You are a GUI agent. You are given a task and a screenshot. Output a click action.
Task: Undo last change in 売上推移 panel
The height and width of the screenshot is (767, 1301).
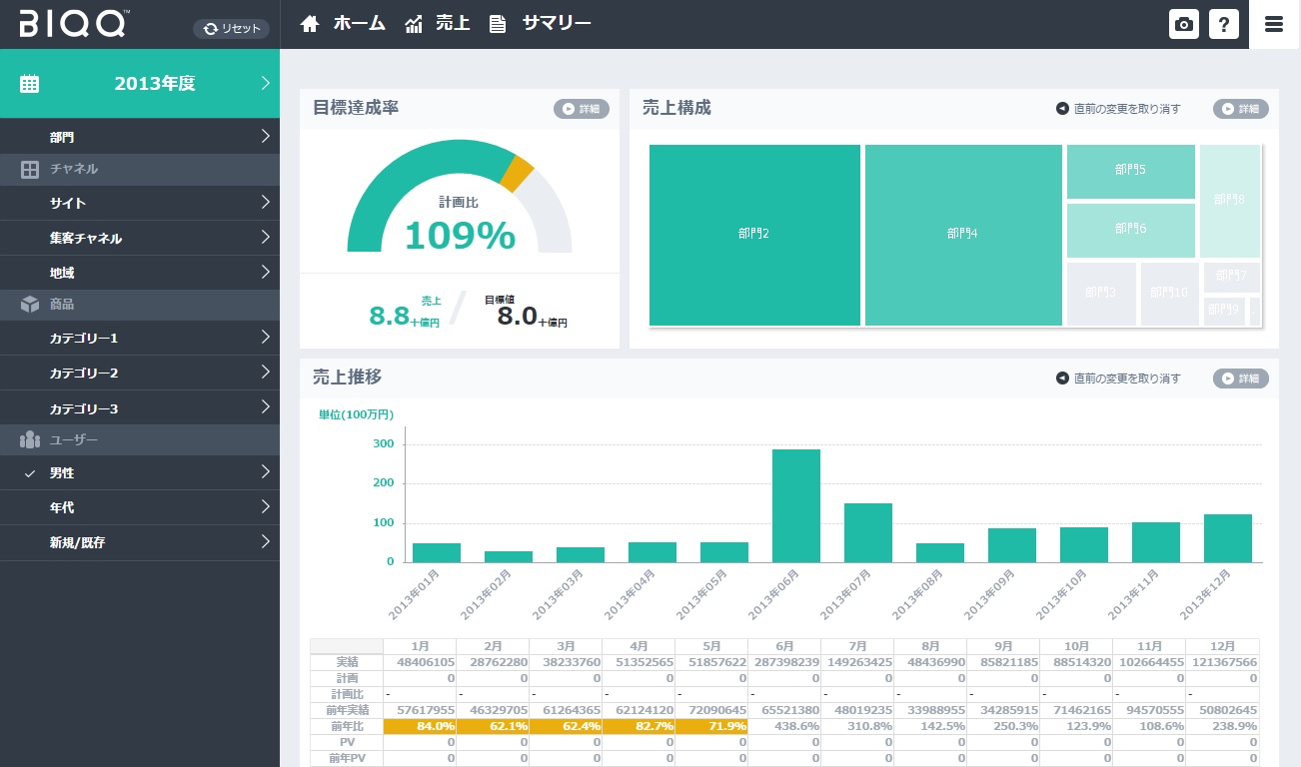coord(1119,379)
